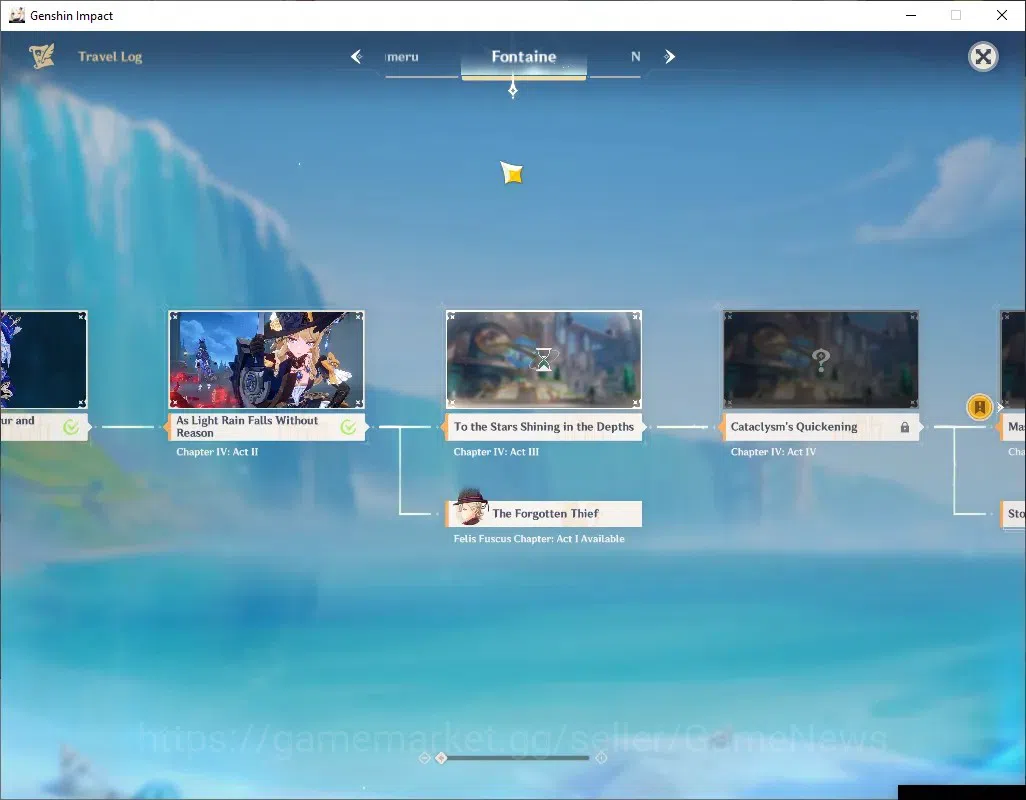Click the Genshin Impact window title icon

tap(17, 15)
